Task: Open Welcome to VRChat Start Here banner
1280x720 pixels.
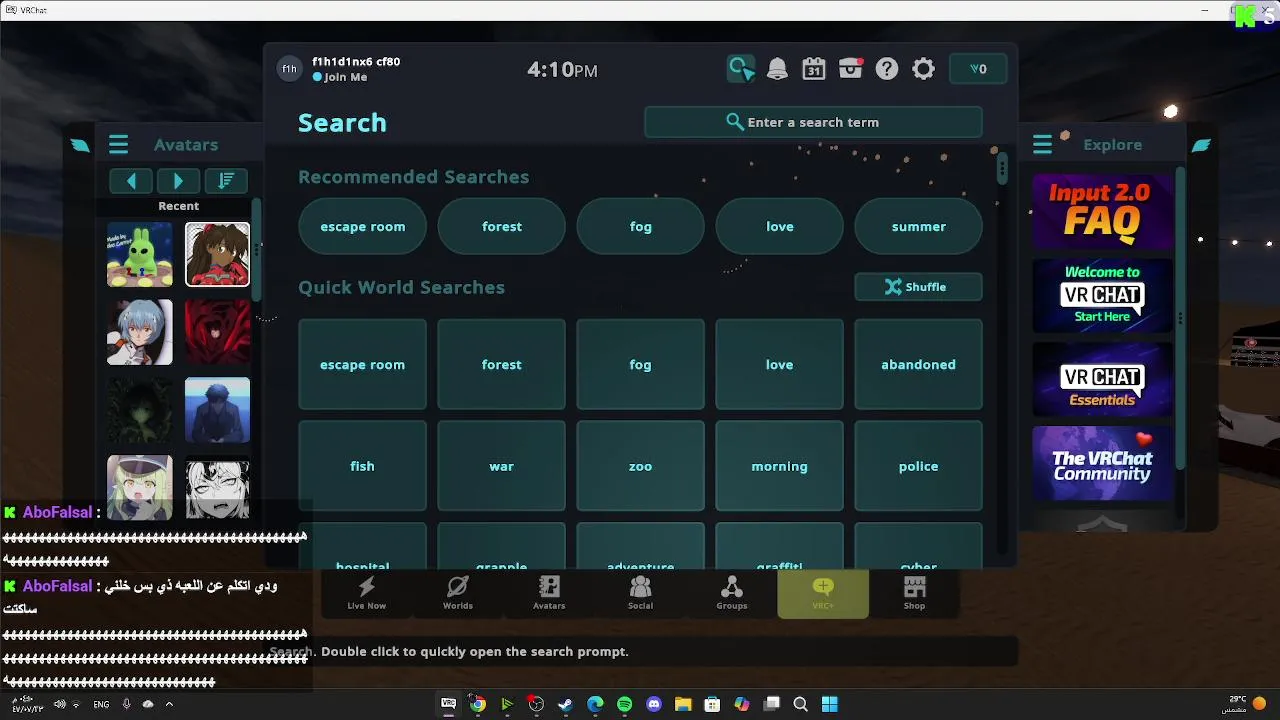Action: pos(1102,295)
